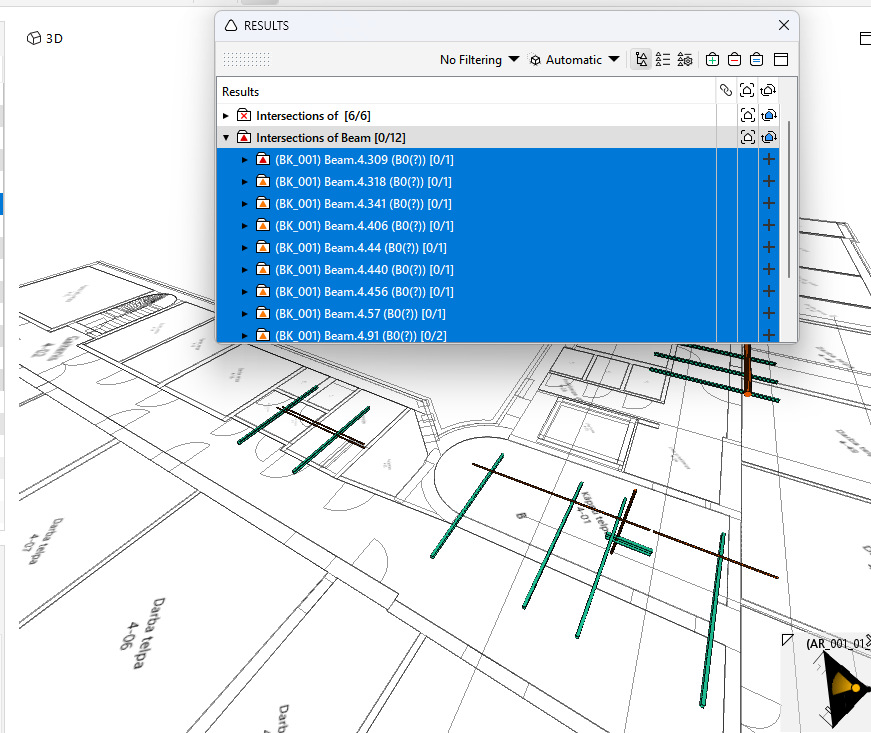This screenshot has height=733, width=871.
Task: Click the link chain column header icon
Action: pos(726,90)
